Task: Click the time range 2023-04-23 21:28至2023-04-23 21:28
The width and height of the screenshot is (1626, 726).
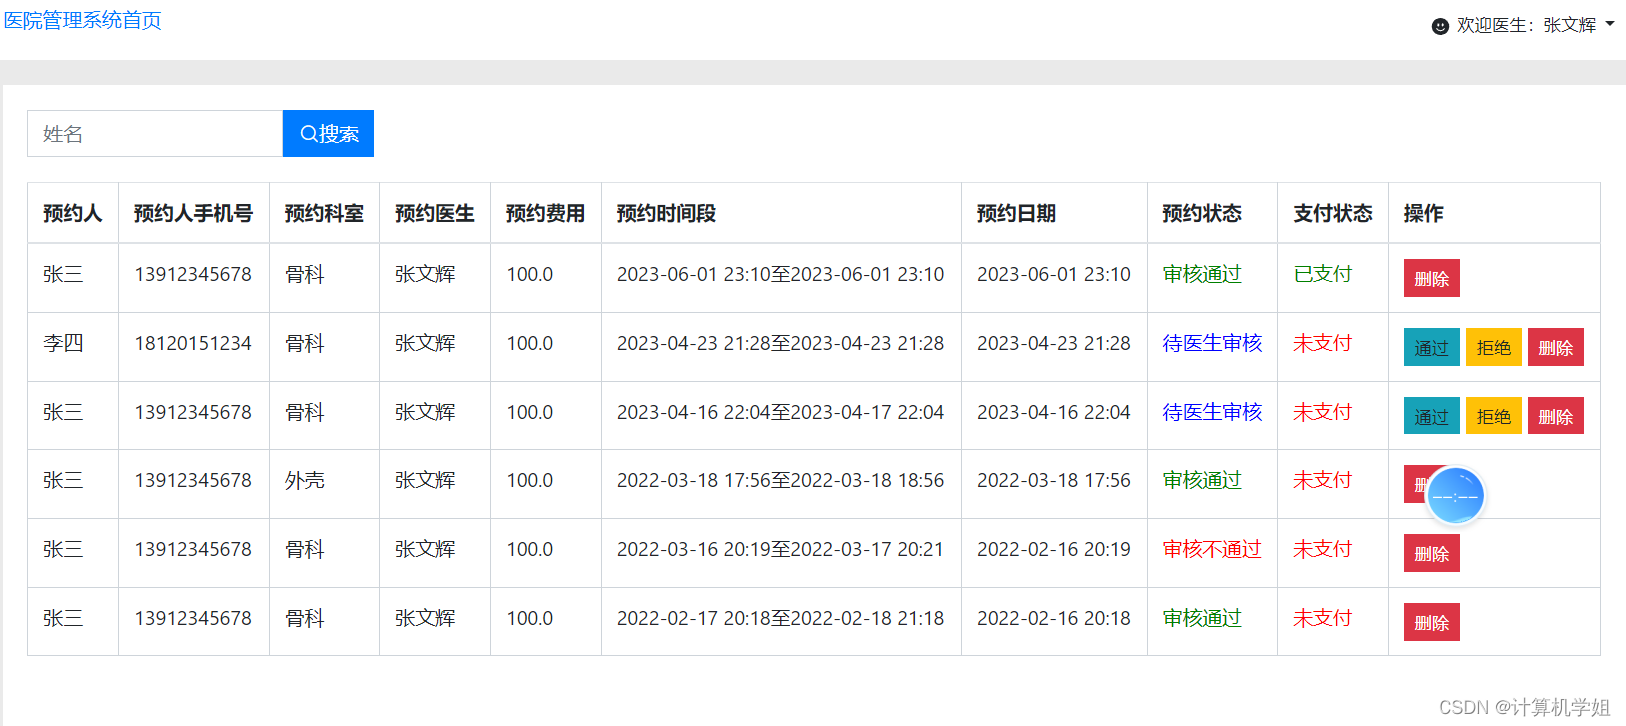Action: [x=780, y=343]
